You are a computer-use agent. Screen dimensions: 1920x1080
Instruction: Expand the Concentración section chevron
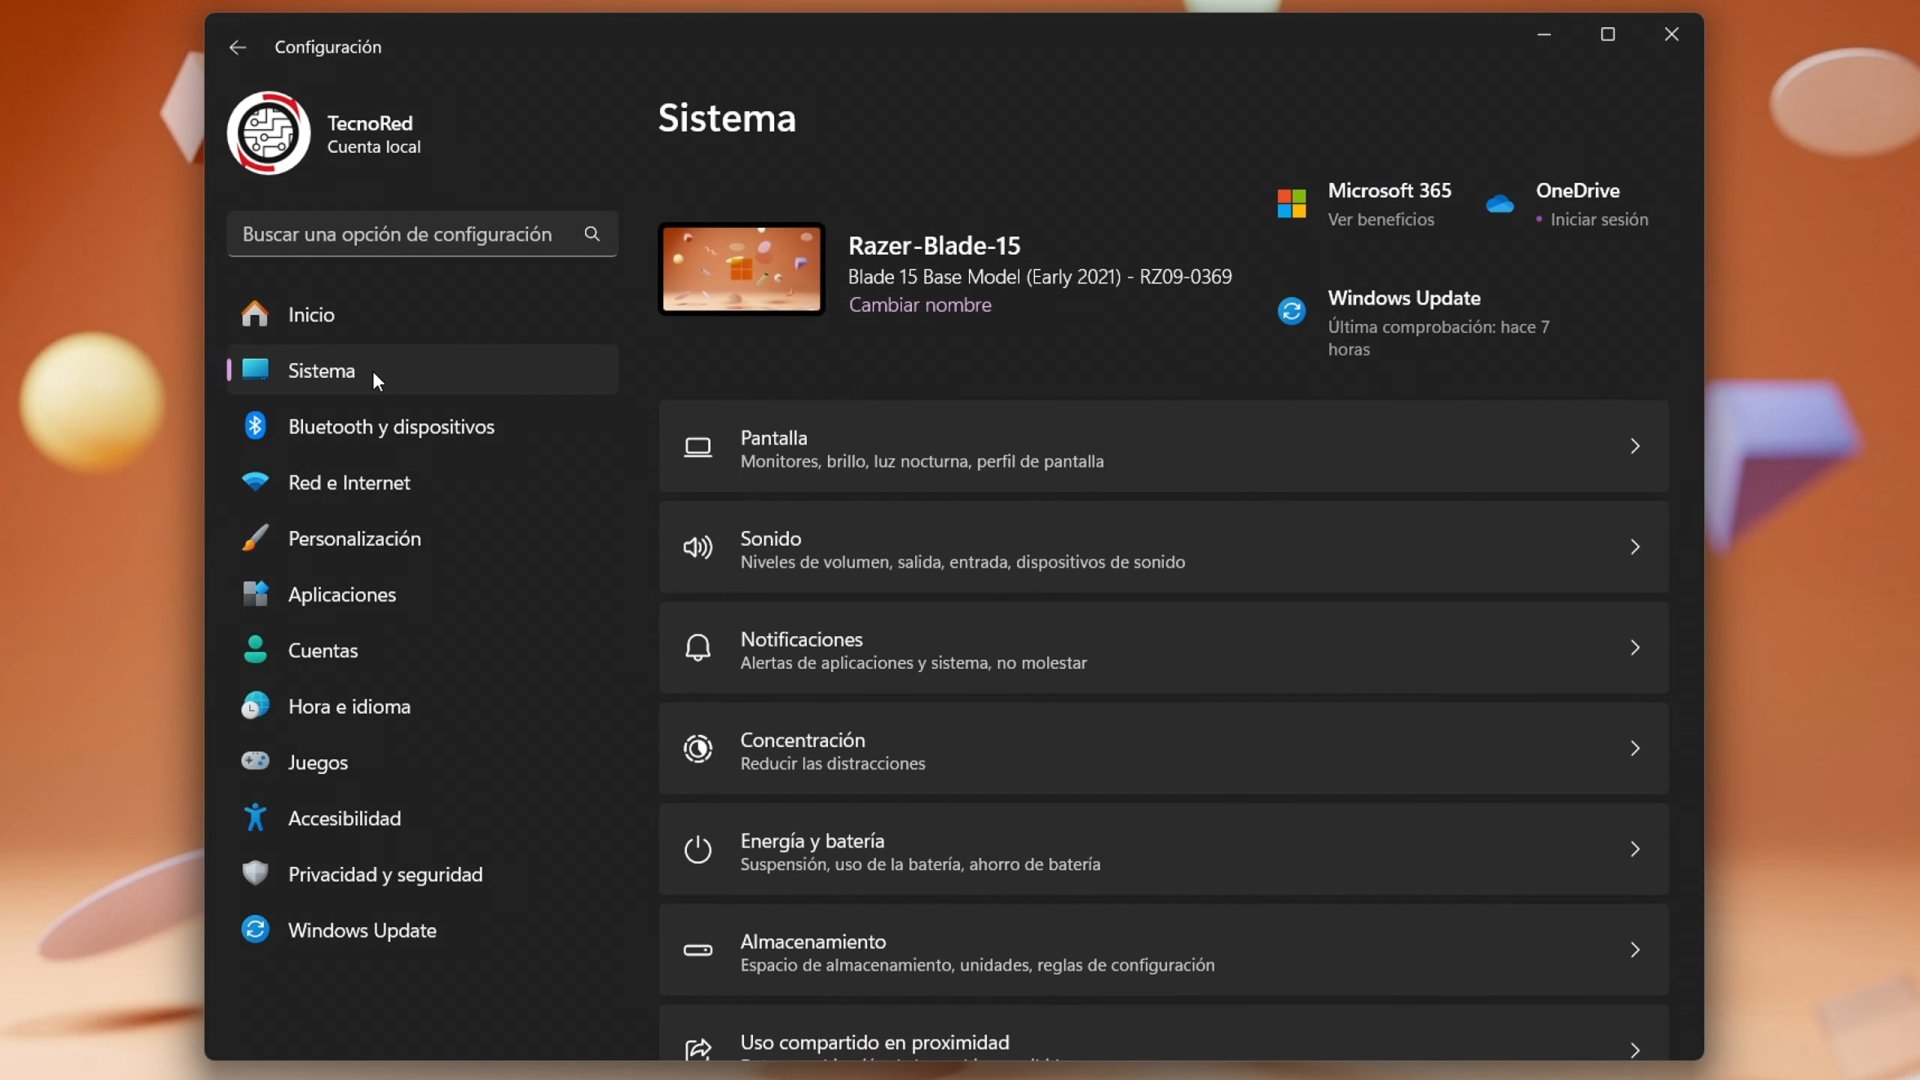coord(1635,748)
